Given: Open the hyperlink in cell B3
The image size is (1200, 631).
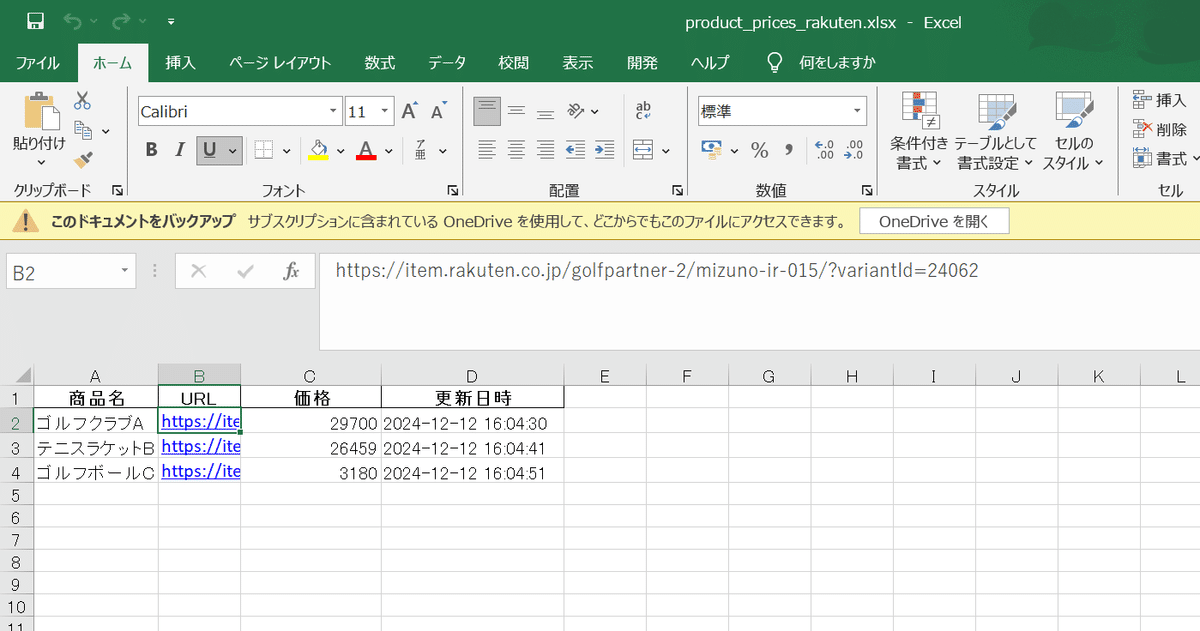Looking at the screenshot, I should click(200, 446).
